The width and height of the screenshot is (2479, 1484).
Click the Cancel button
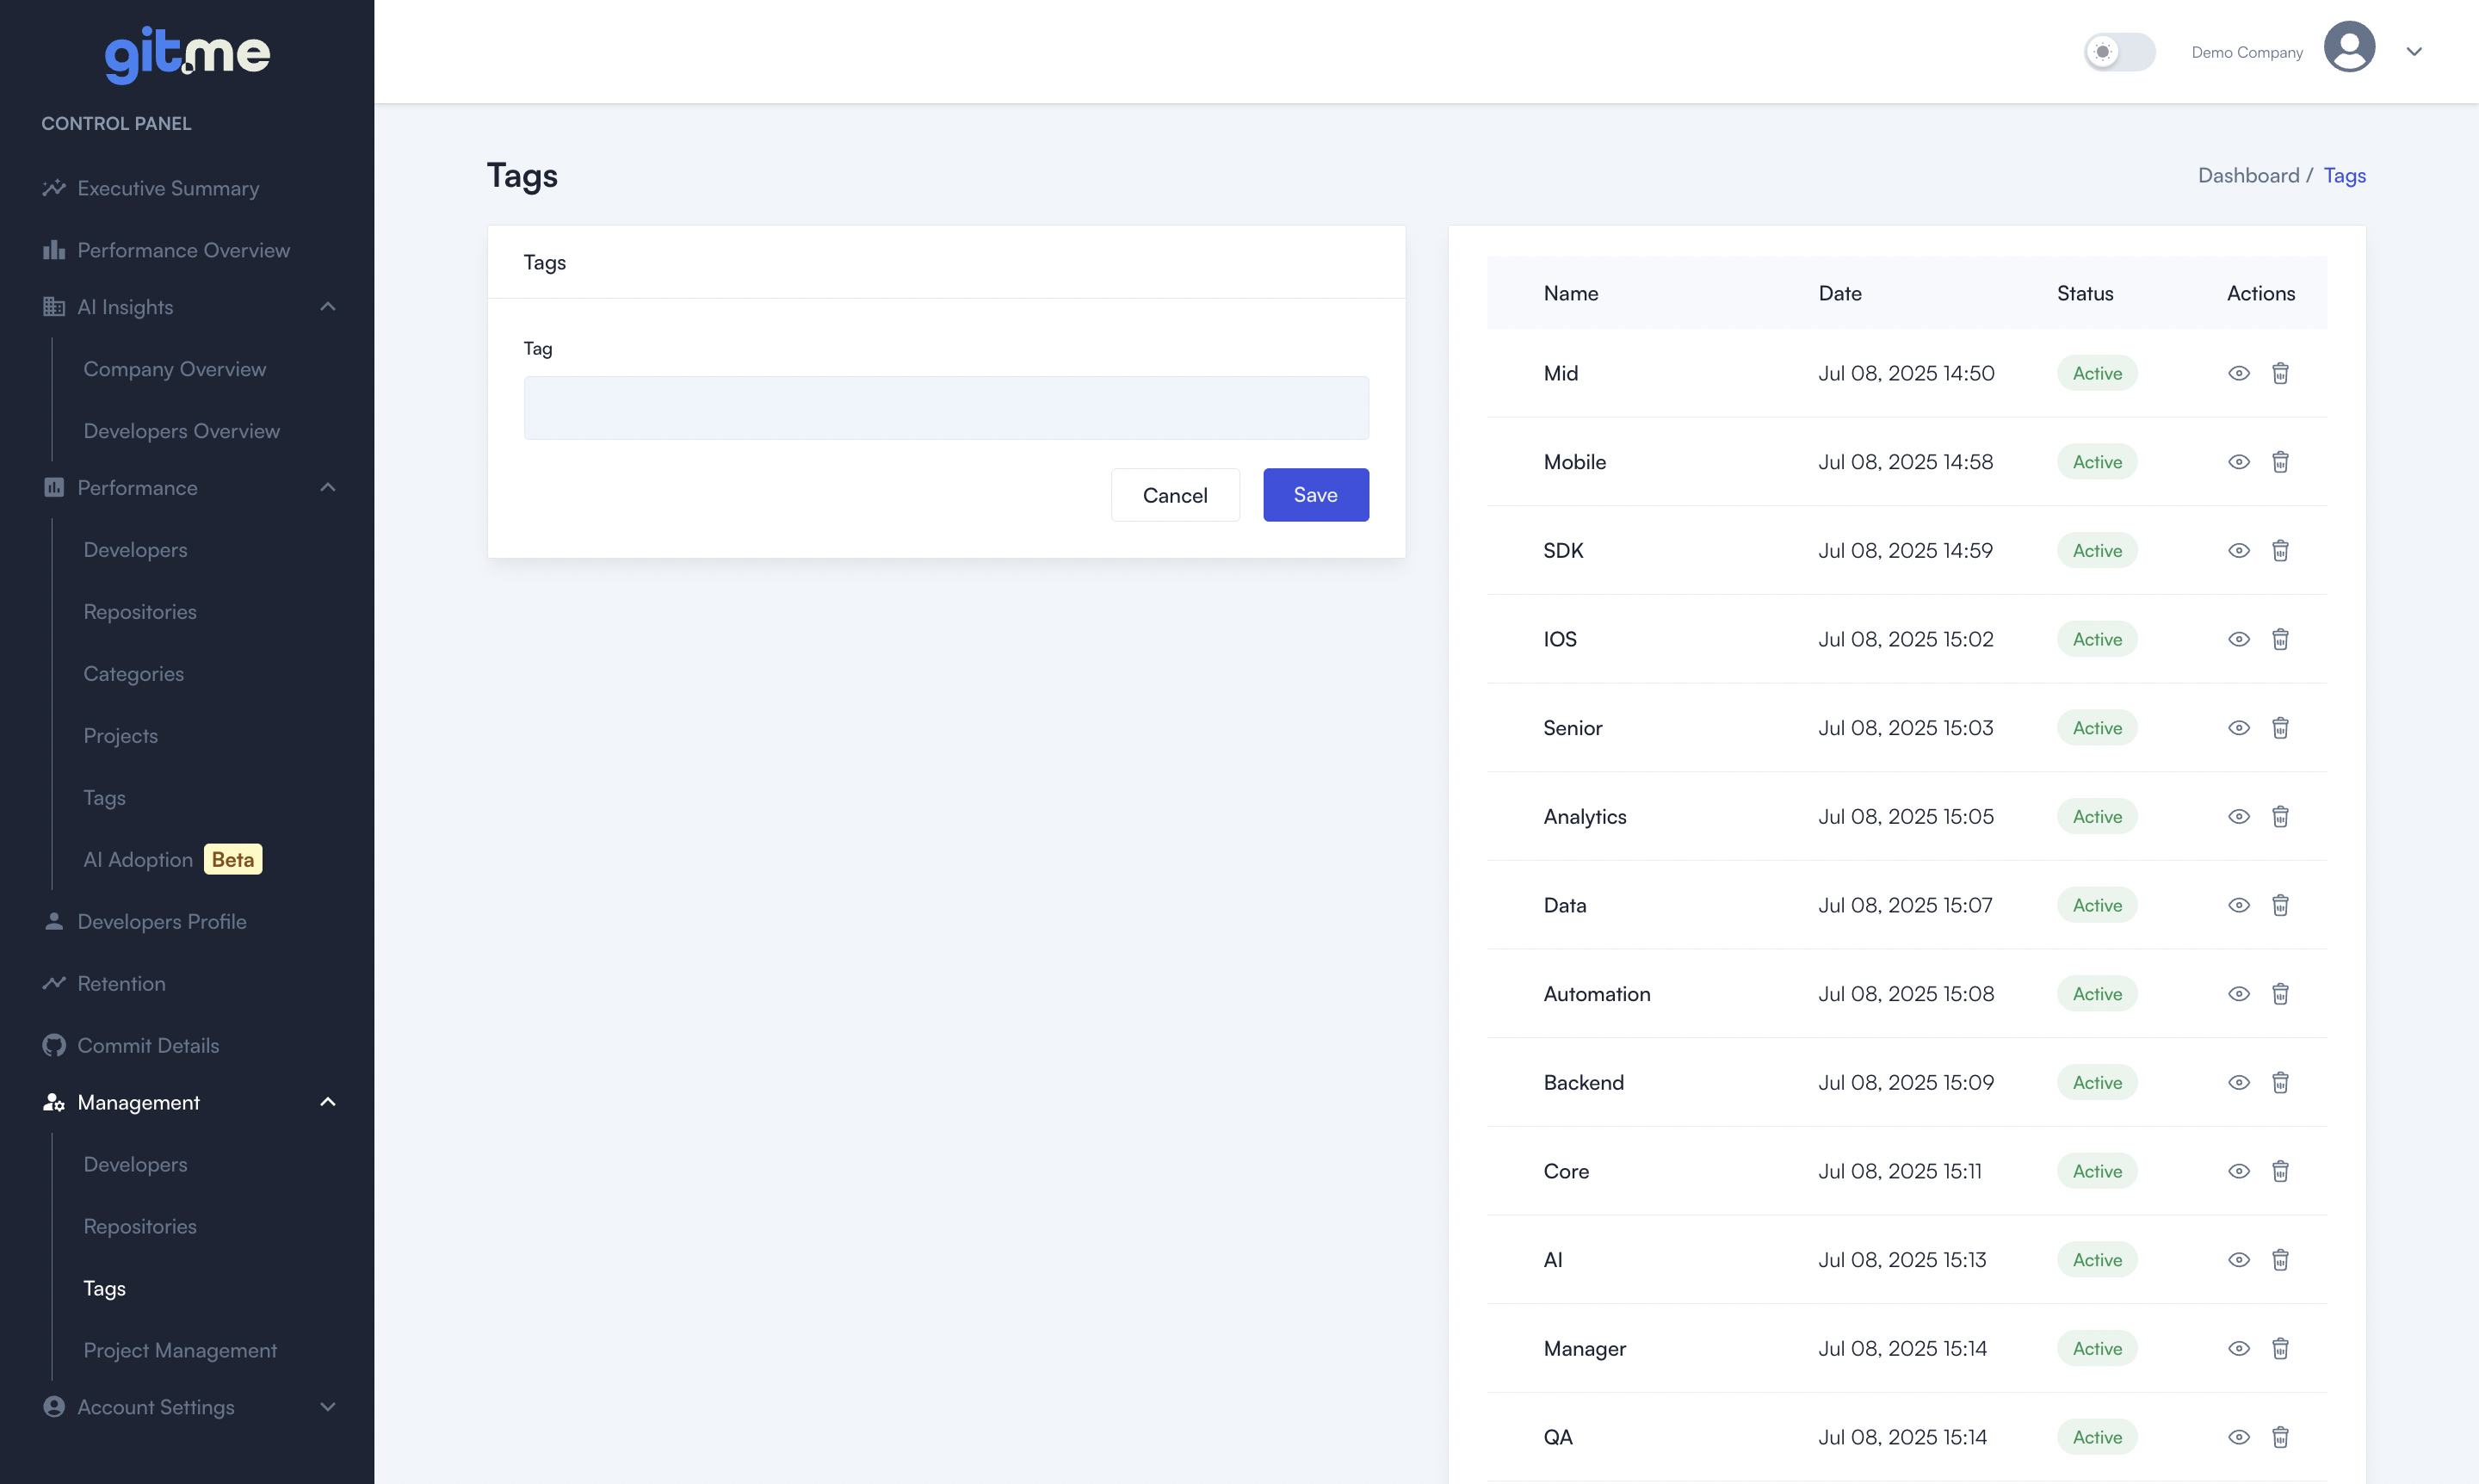1175,495
